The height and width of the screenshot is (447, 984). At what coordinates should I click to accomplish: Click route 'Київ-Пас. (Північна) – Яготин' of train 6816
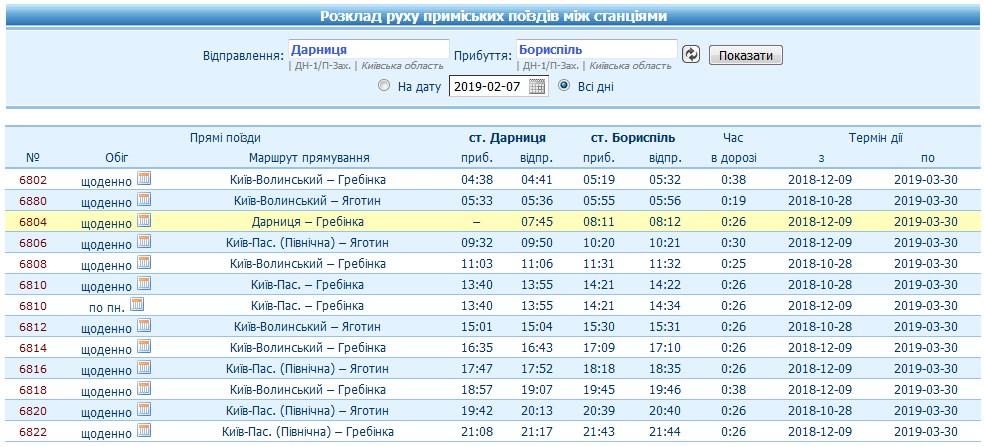pos(308,369)
